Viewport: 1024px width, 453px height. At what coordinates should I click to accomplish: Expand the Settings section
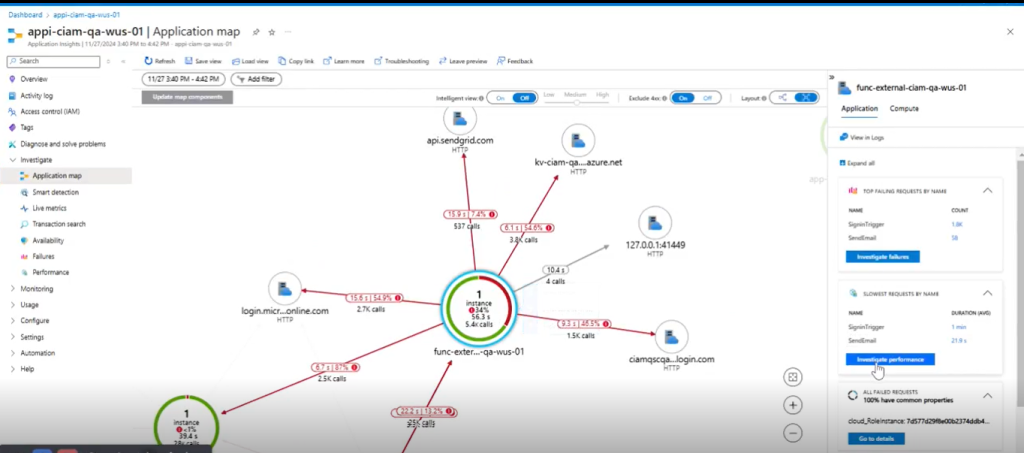(x=32, y=337)
